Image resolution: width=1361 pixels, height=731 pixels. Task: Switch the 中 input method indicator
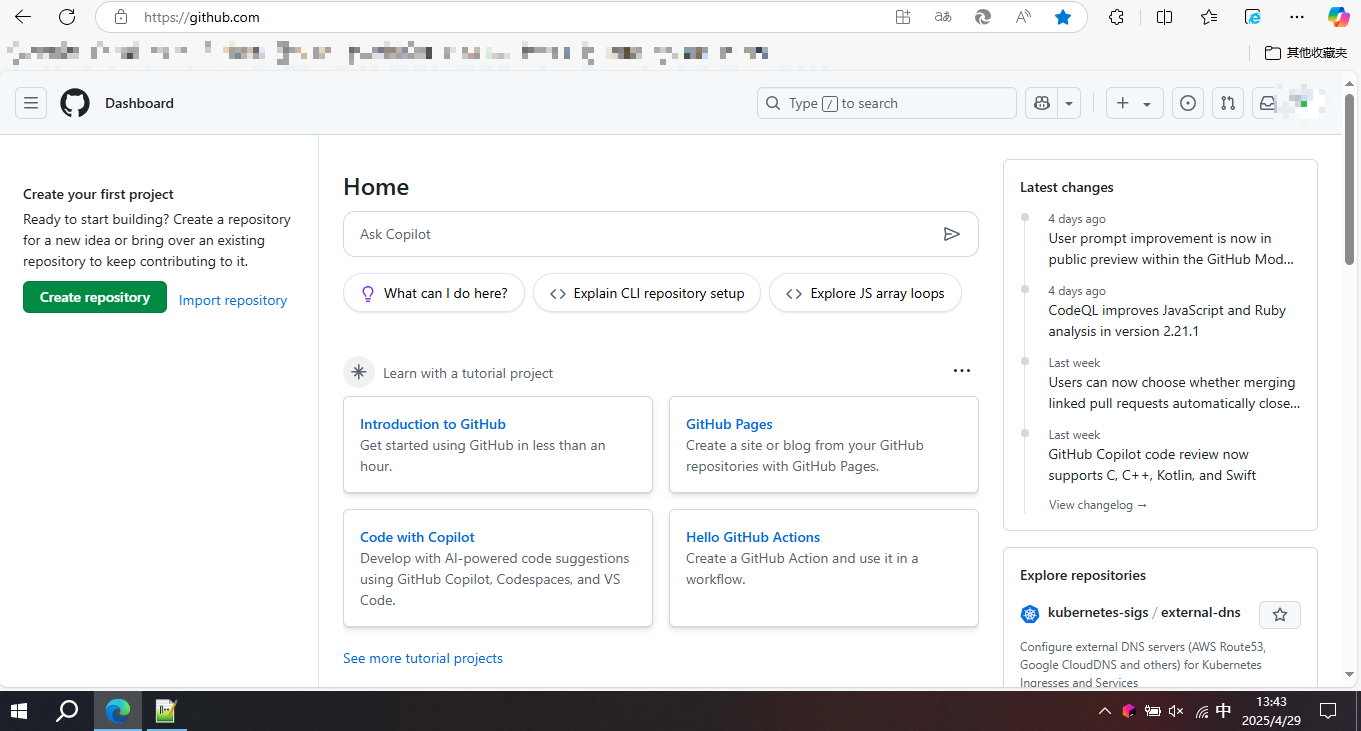click(1223, 711)
